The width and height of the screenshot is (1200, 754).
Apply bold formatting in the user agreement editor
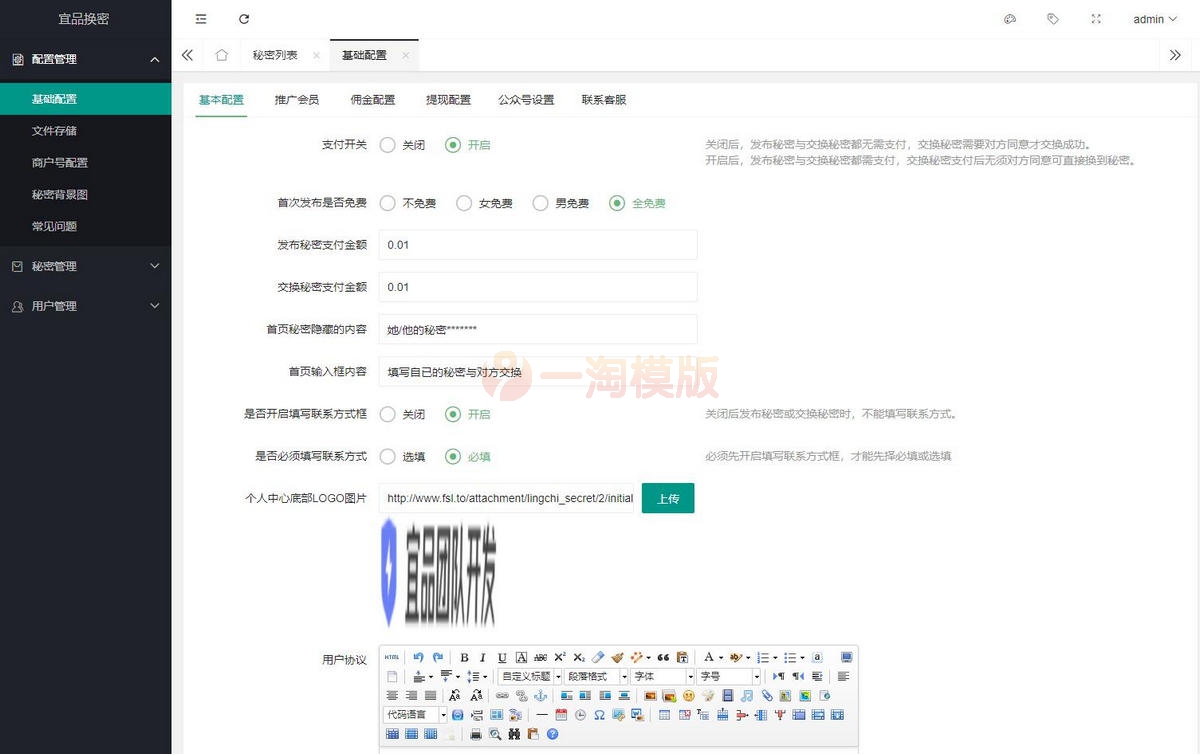(x=464, y=656)
